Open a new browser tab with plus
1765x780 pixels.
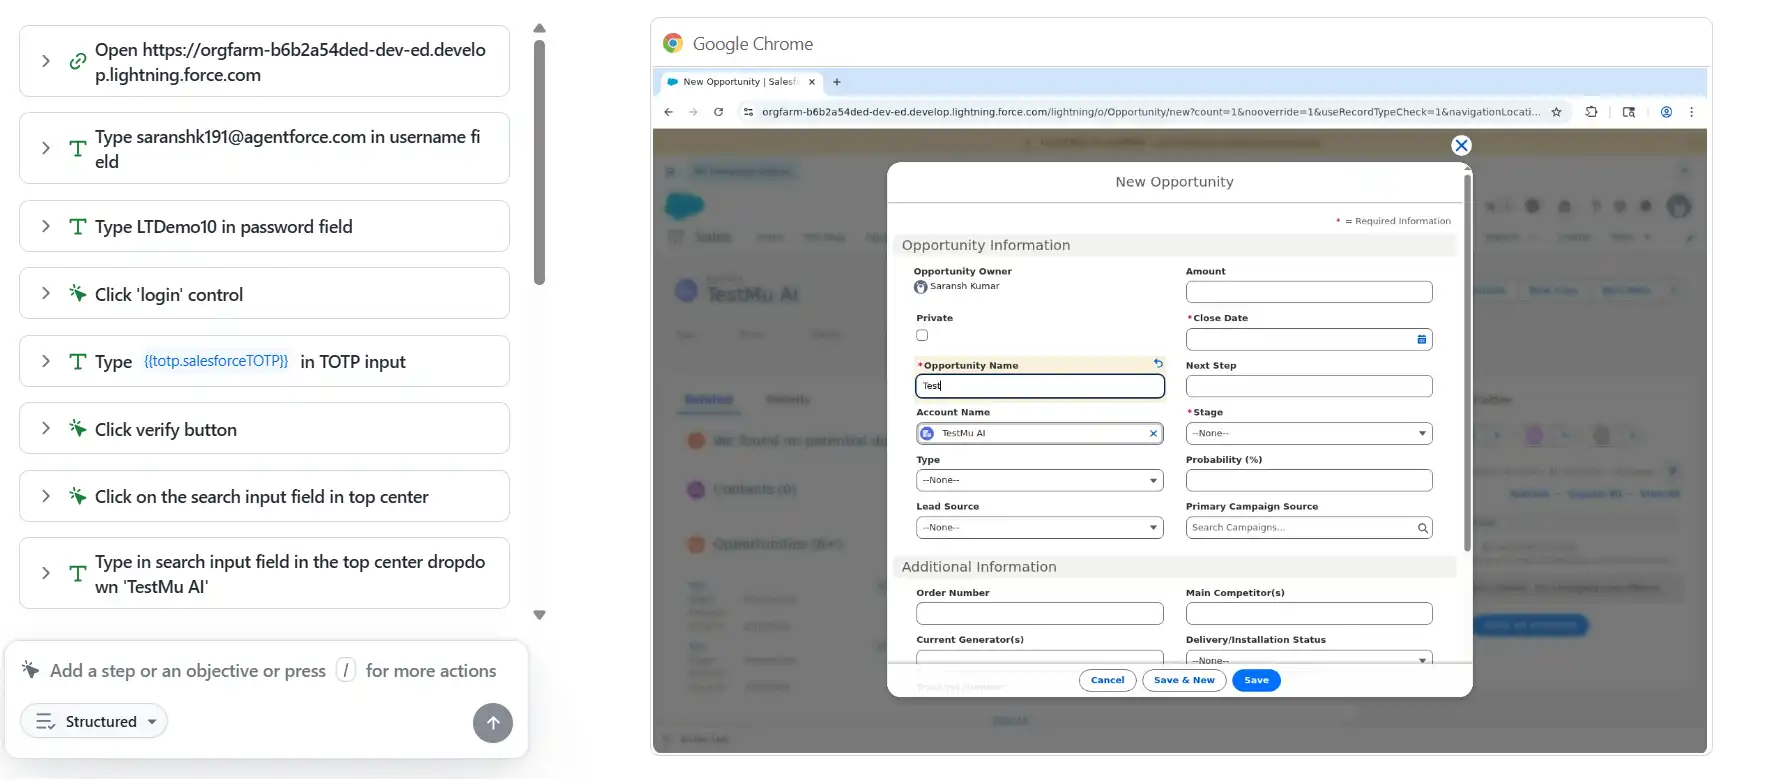coord(837,82)
